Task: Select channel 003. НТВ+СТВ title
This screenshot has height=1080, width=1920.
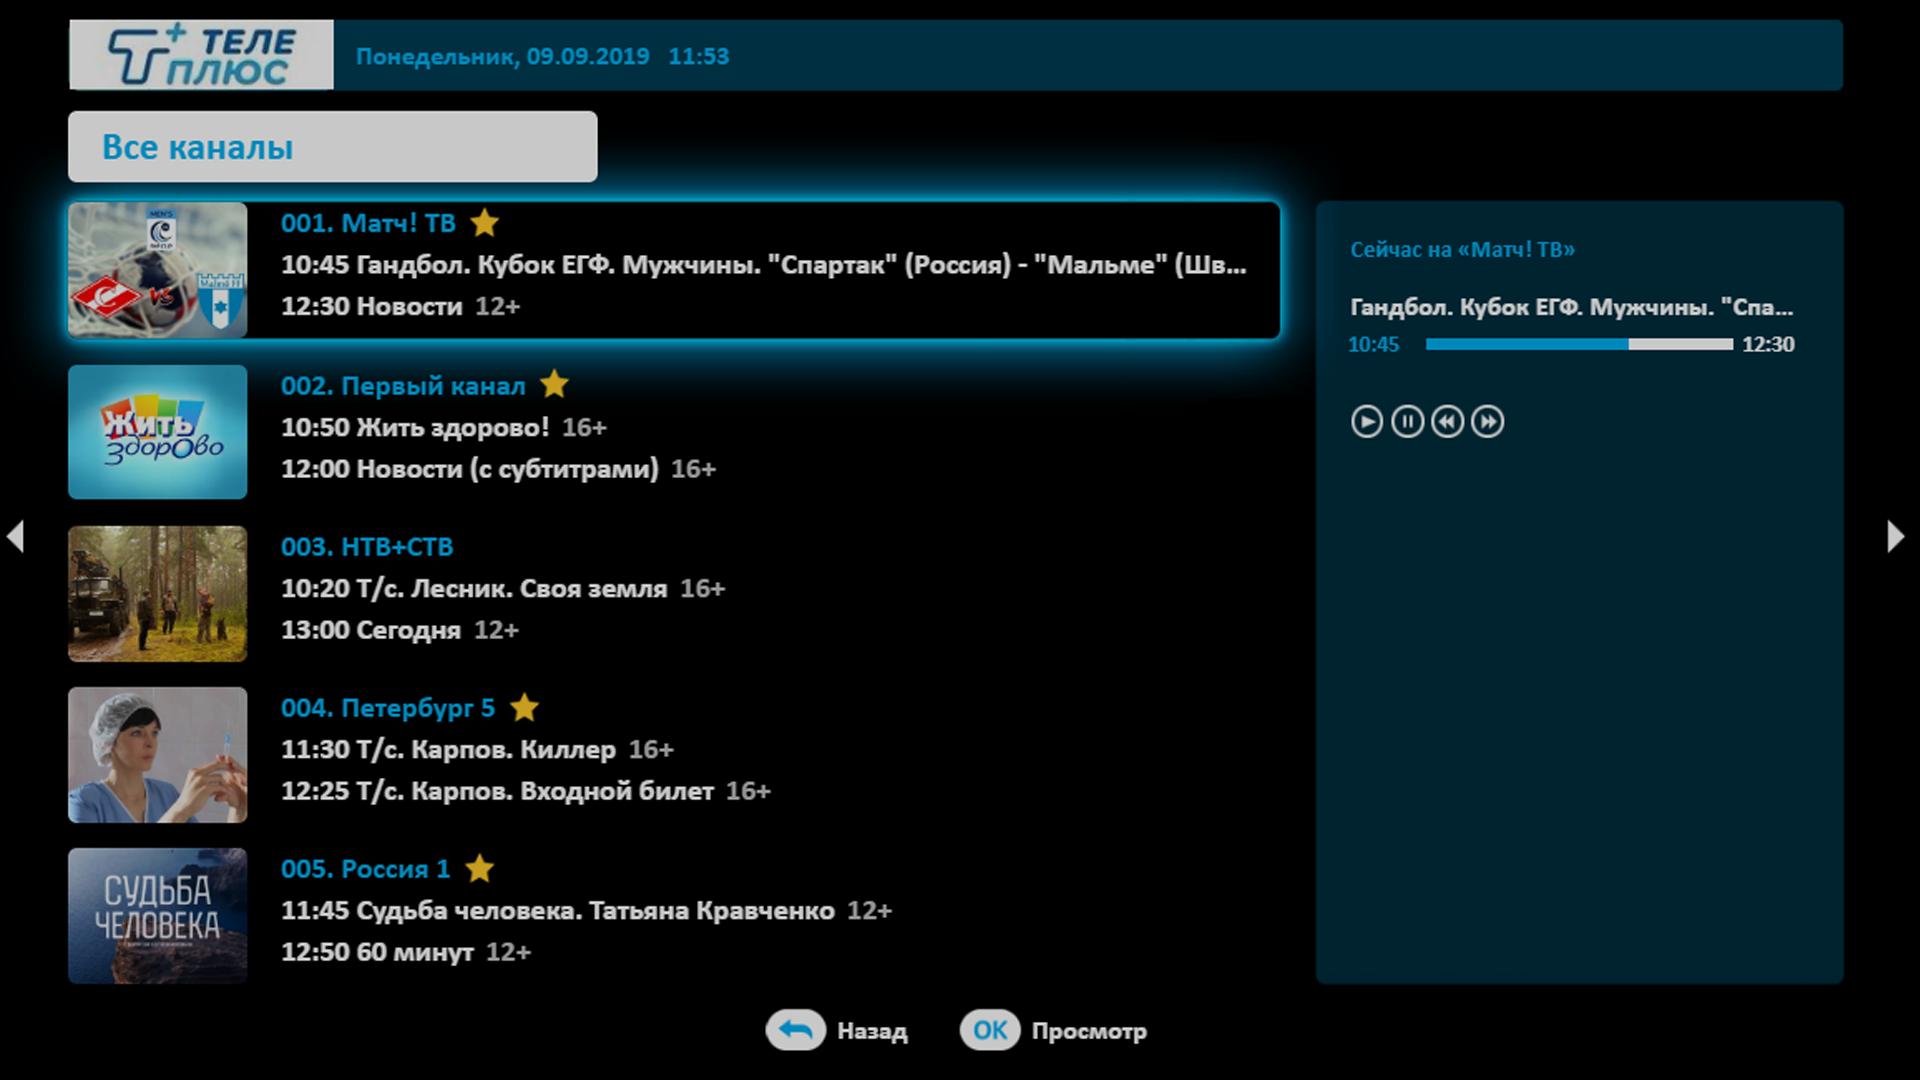Action: [x=367, y=547]
